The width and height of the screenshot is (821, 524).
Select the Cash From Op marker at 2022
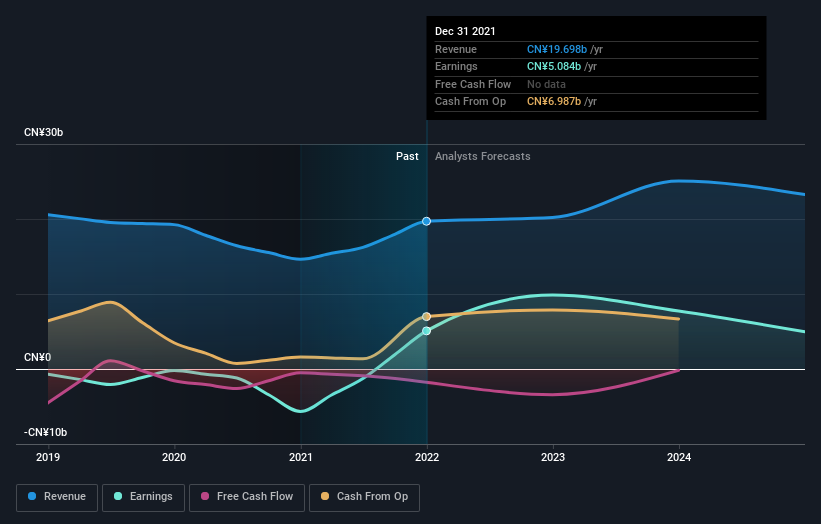427,317
